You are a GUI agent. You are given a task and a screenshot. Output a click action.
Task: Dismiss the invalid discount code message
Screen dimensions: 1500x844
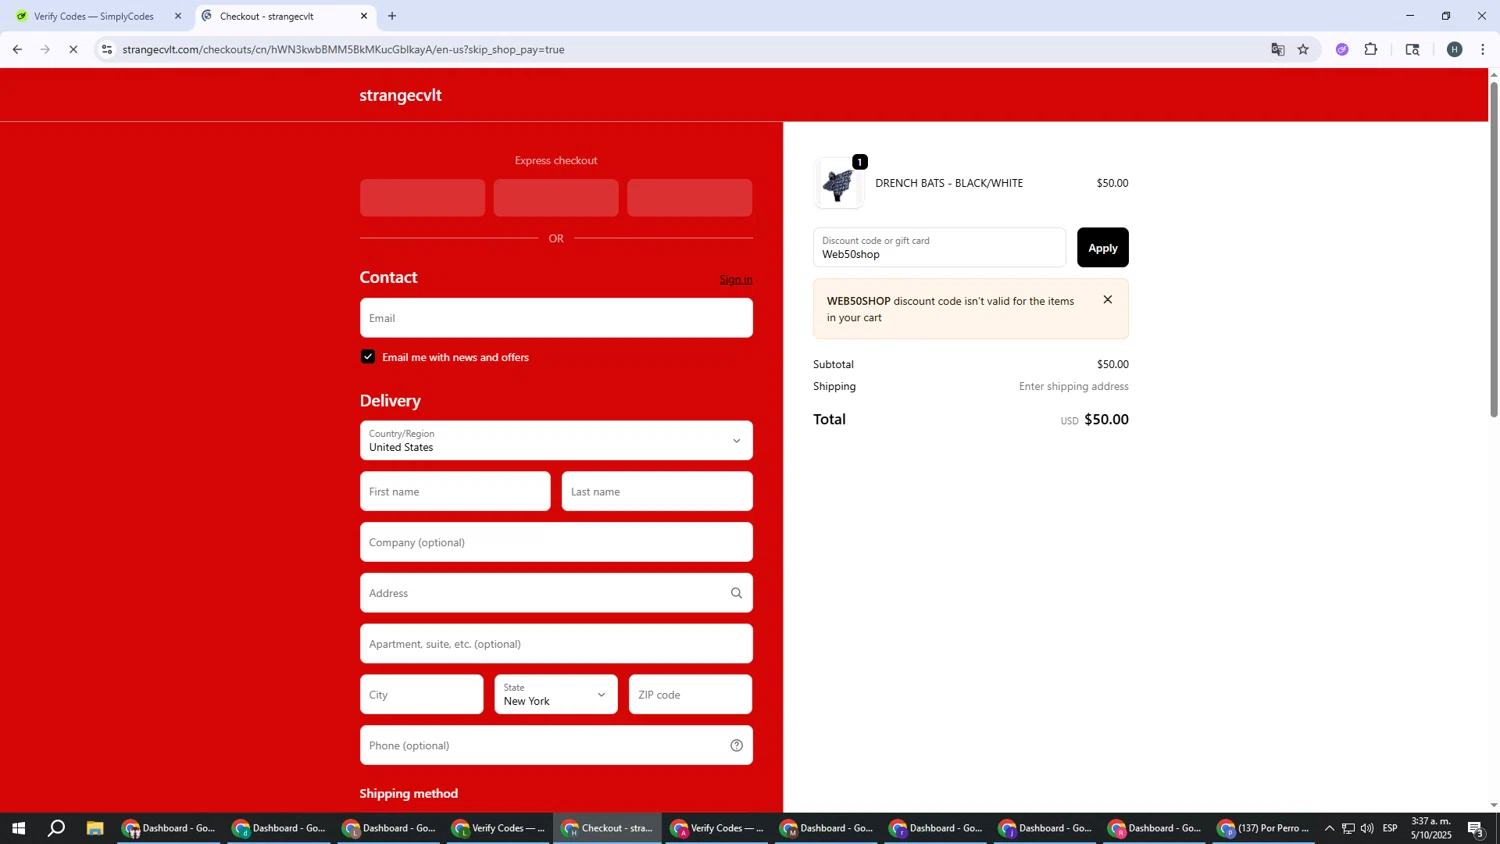1107,300
